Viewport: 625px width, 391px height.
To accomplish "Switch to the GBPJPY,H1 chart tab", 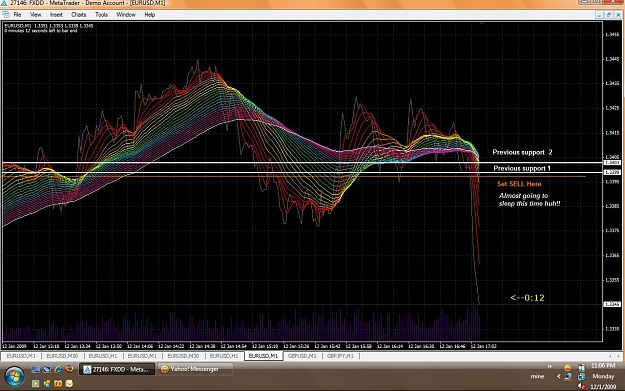I will coord(340,356).
